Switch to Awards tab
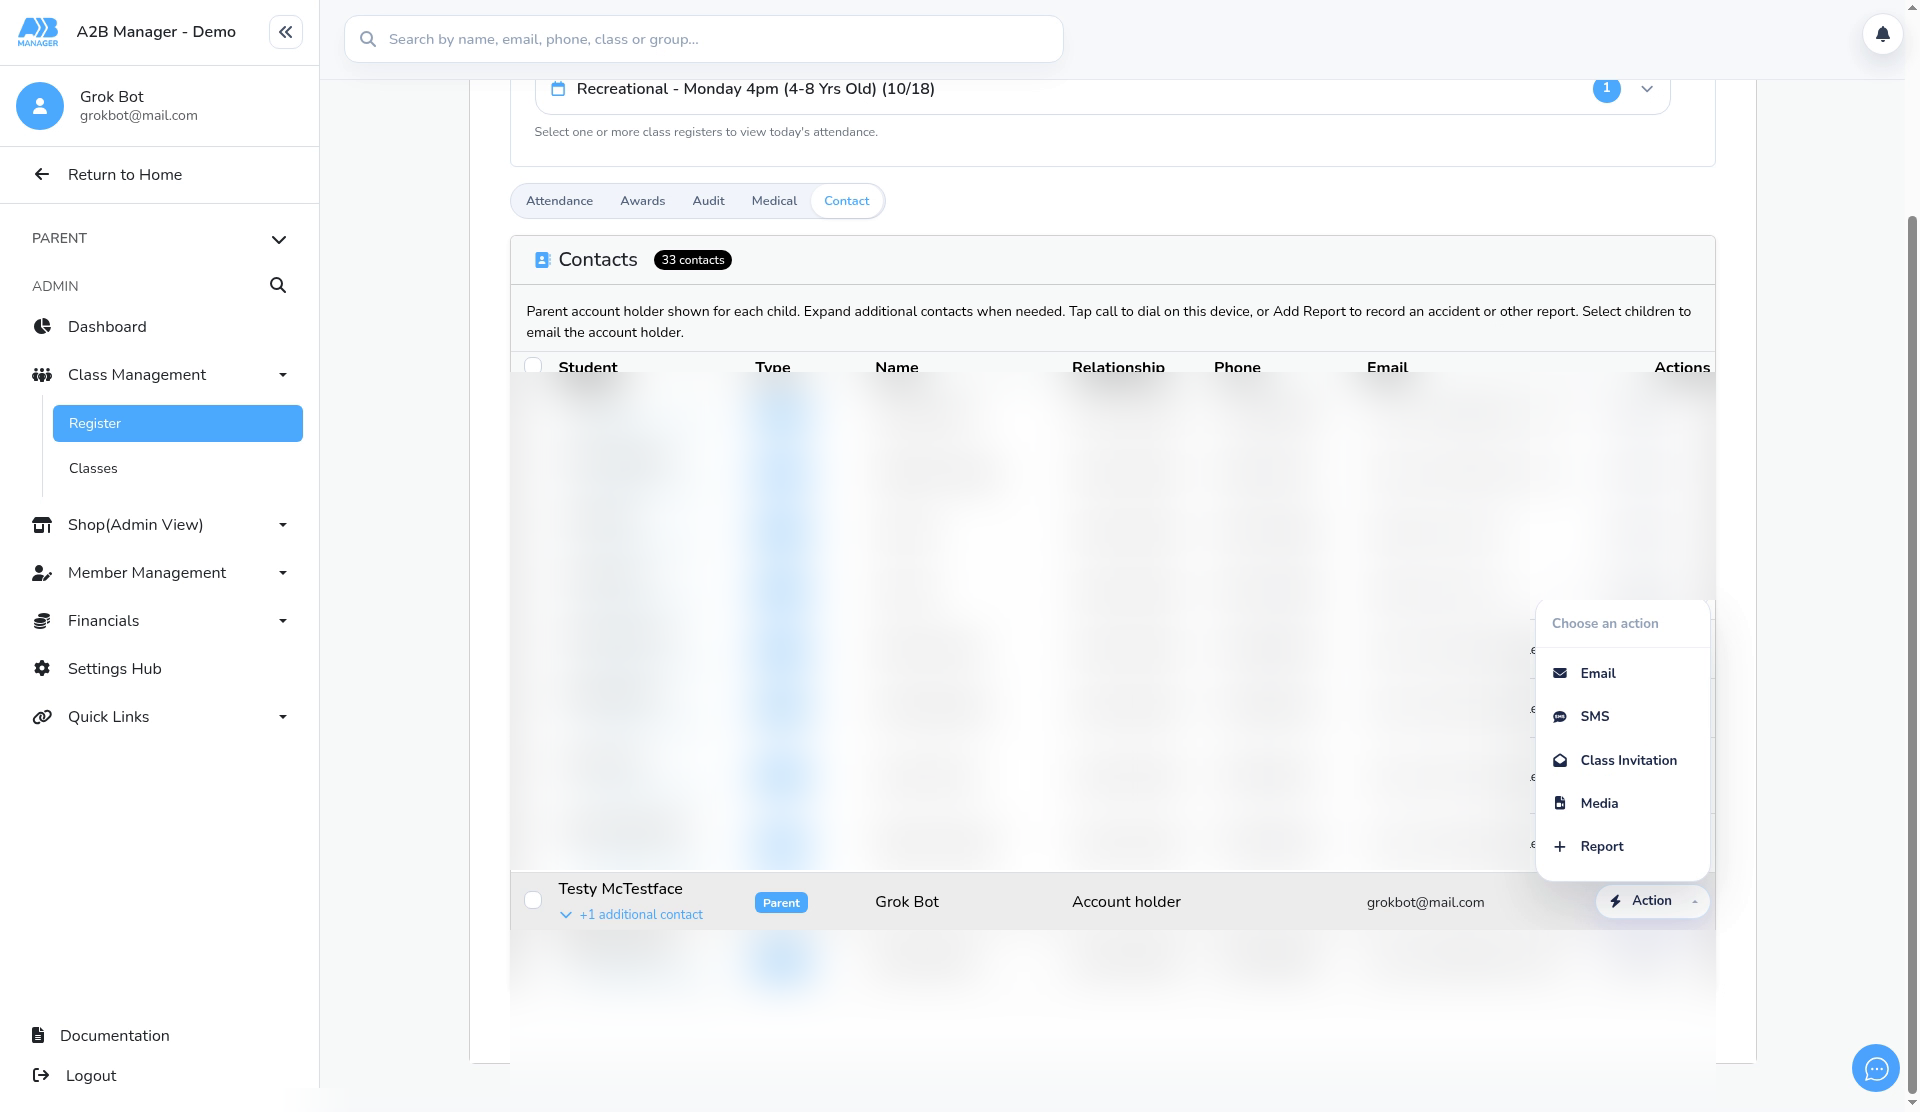This screenshot has height=1112, width=1920. pos(642,201)
